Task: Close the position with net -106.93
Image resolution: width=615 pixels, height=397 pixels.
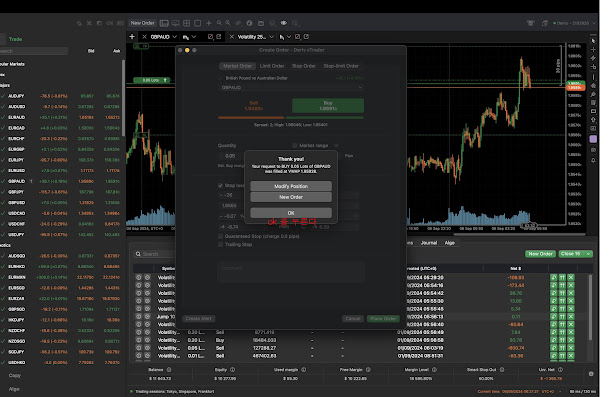Action: 571,277
